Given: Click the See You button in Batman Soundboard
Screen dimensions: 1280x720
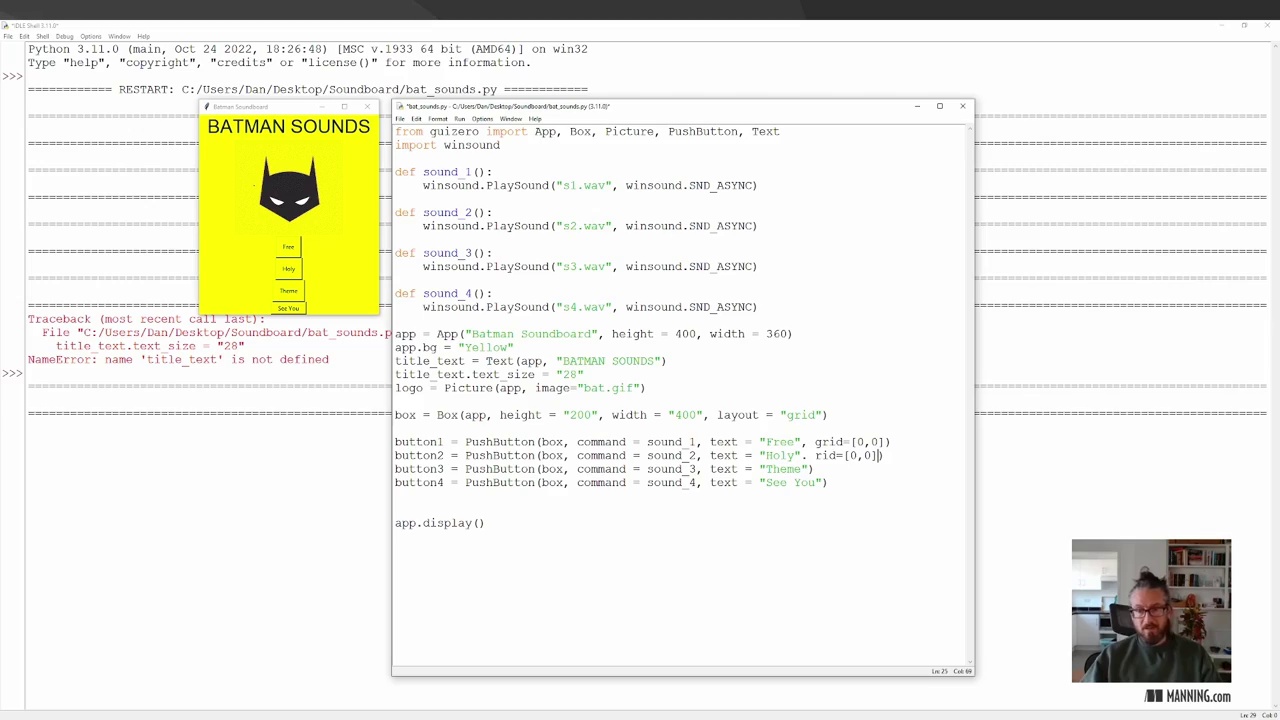Looking at the screenshot, I should 288,308.
